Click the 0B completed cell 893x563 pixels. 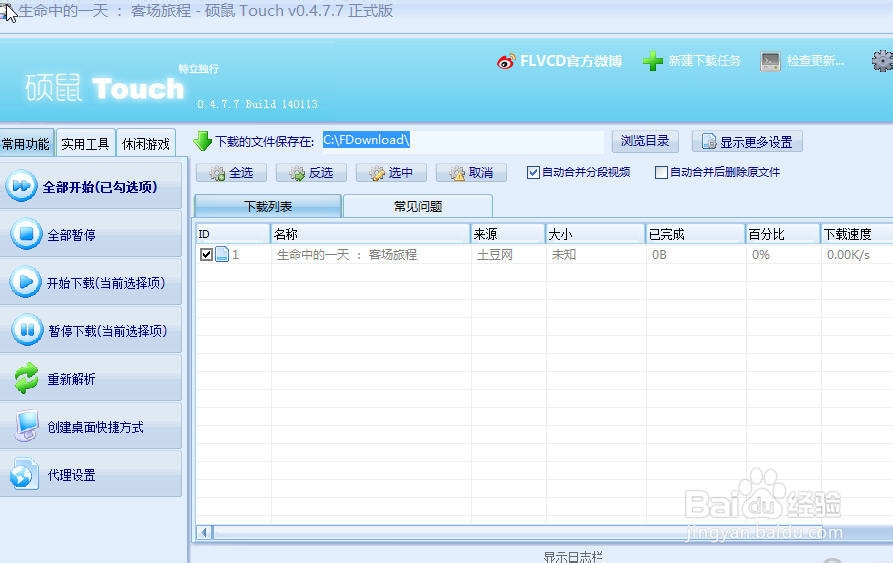(659, 255)
